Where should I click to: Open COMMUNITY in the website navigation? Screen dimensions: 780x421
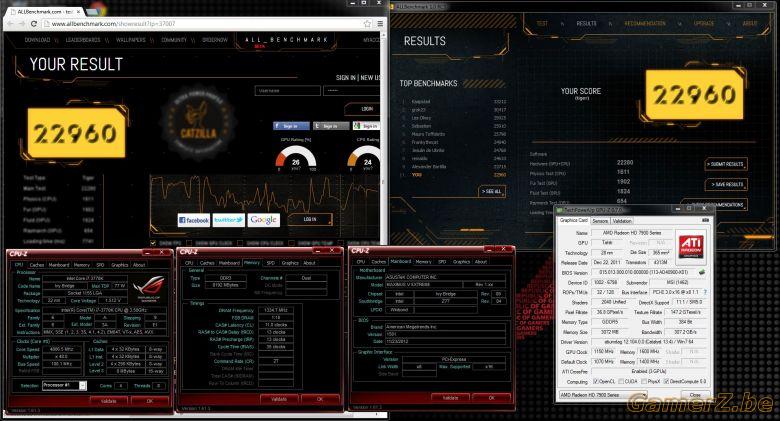tap(174, 40)
